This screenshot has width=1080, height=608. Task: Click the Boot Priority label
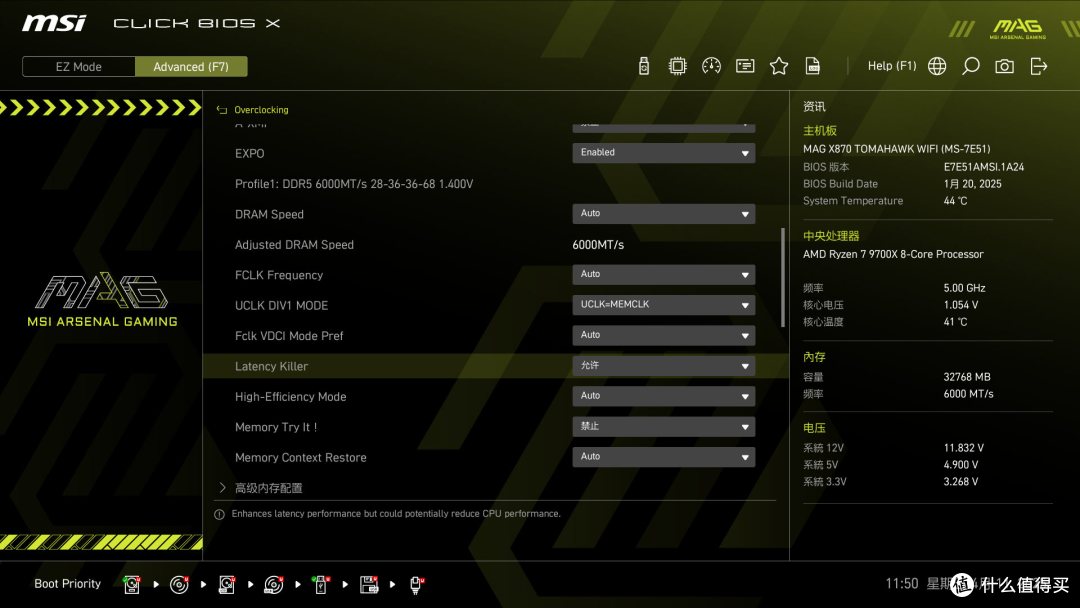pyautogui.click(x=68, y=583)
